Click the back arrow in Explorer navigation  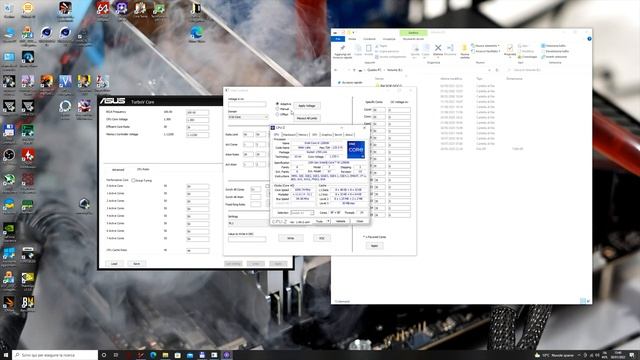(x=336, y=70)
